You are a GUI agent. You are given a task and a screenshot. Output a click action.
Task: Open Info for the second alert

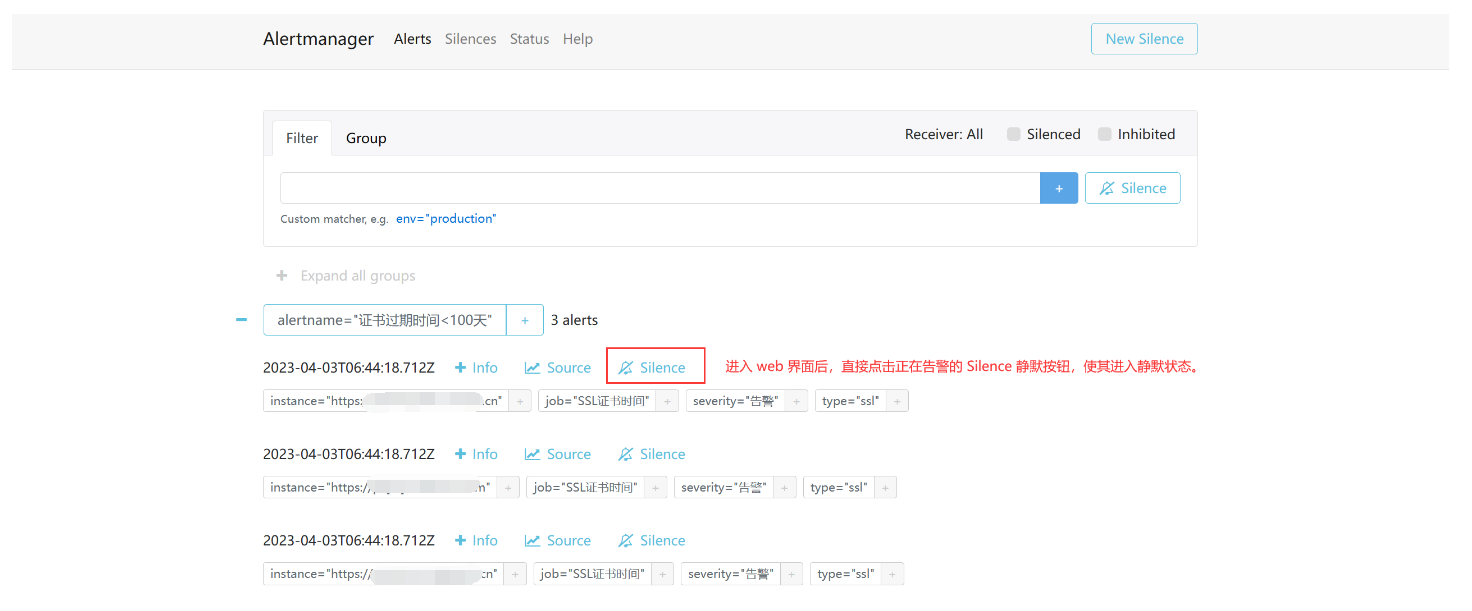476,454
